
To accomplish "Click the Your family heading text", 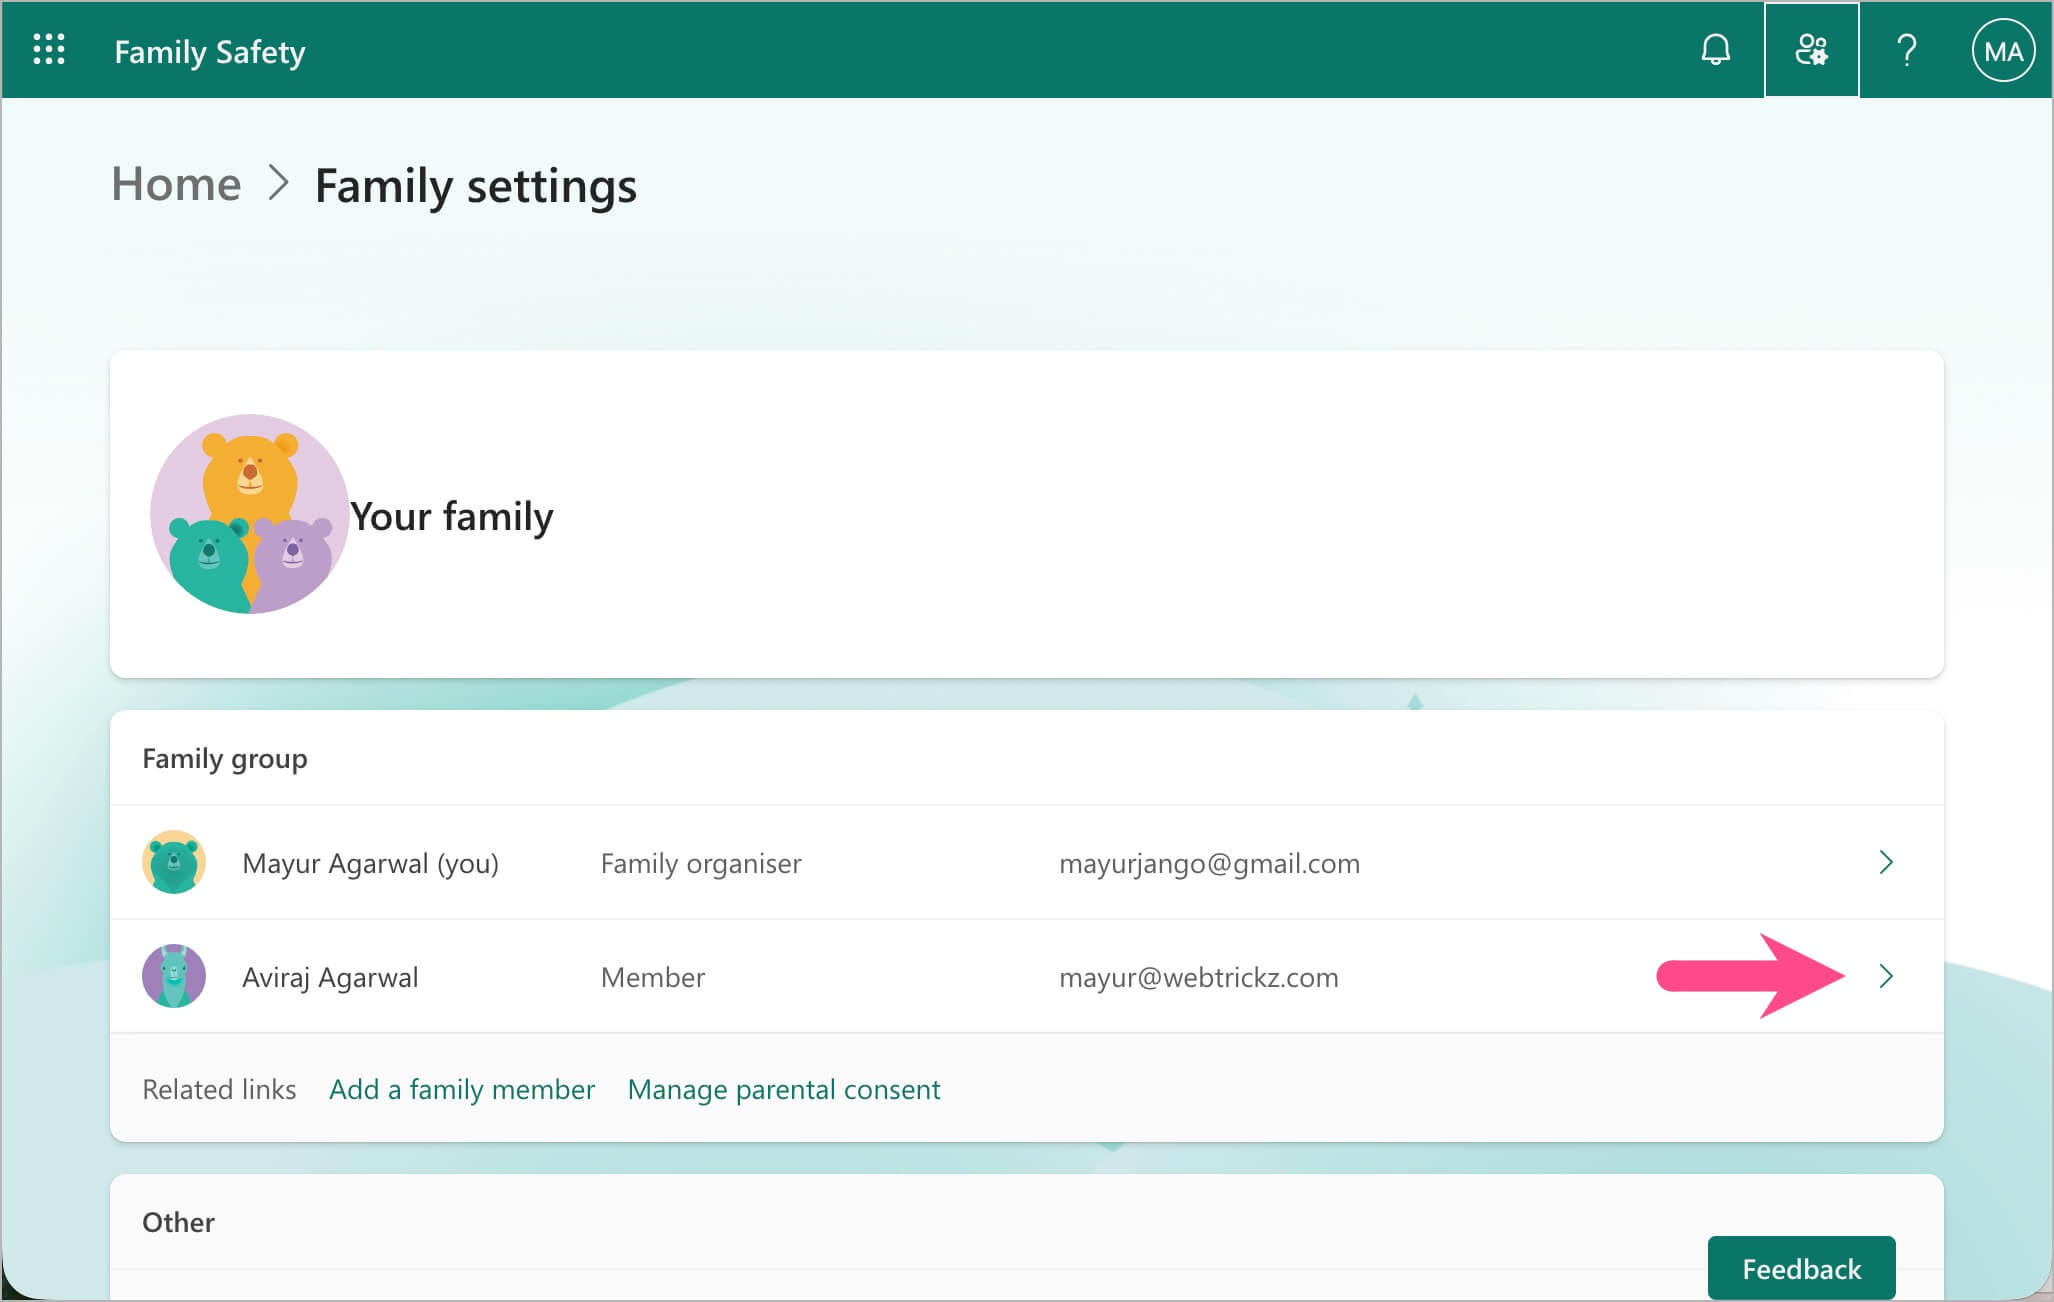I will point(452,517).
